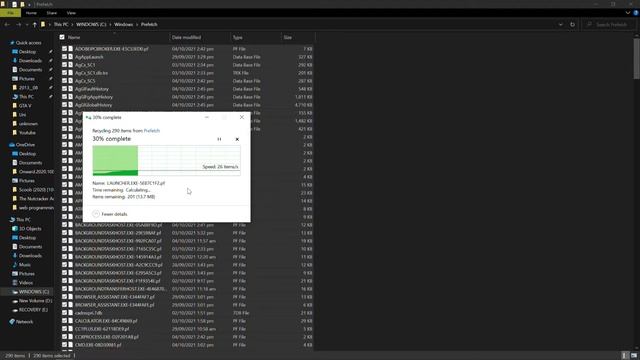Uncheck the AgGlFaultHistory file checkbox
This screenshot has width=640, height=360.
tap(64, 89)
